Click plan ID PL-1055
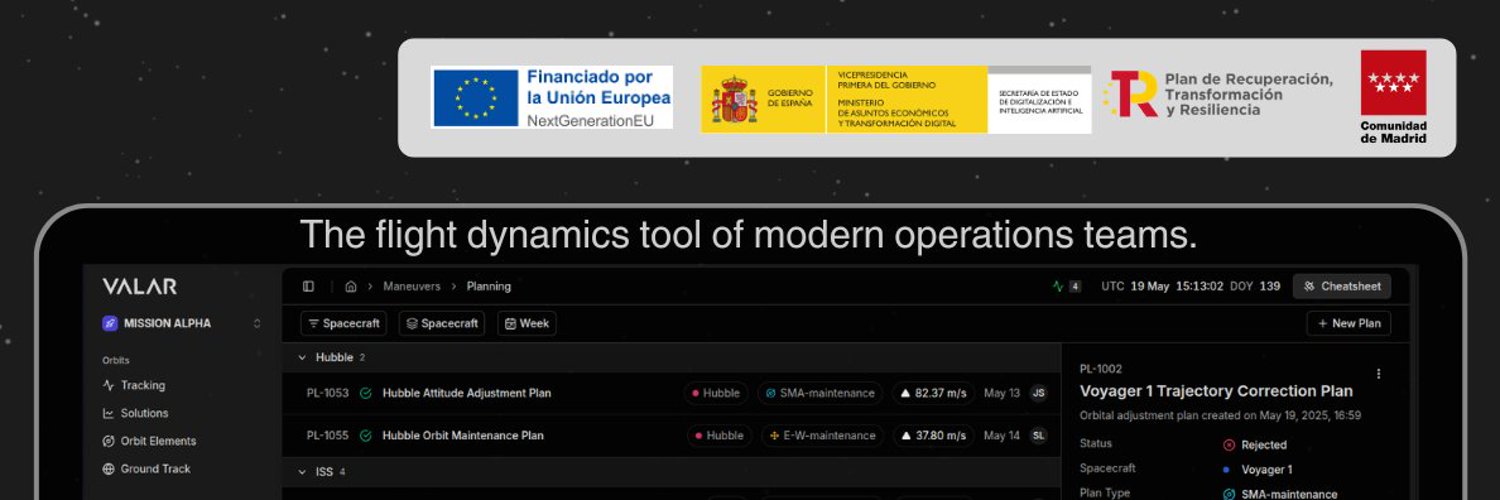 coord(328,436)
